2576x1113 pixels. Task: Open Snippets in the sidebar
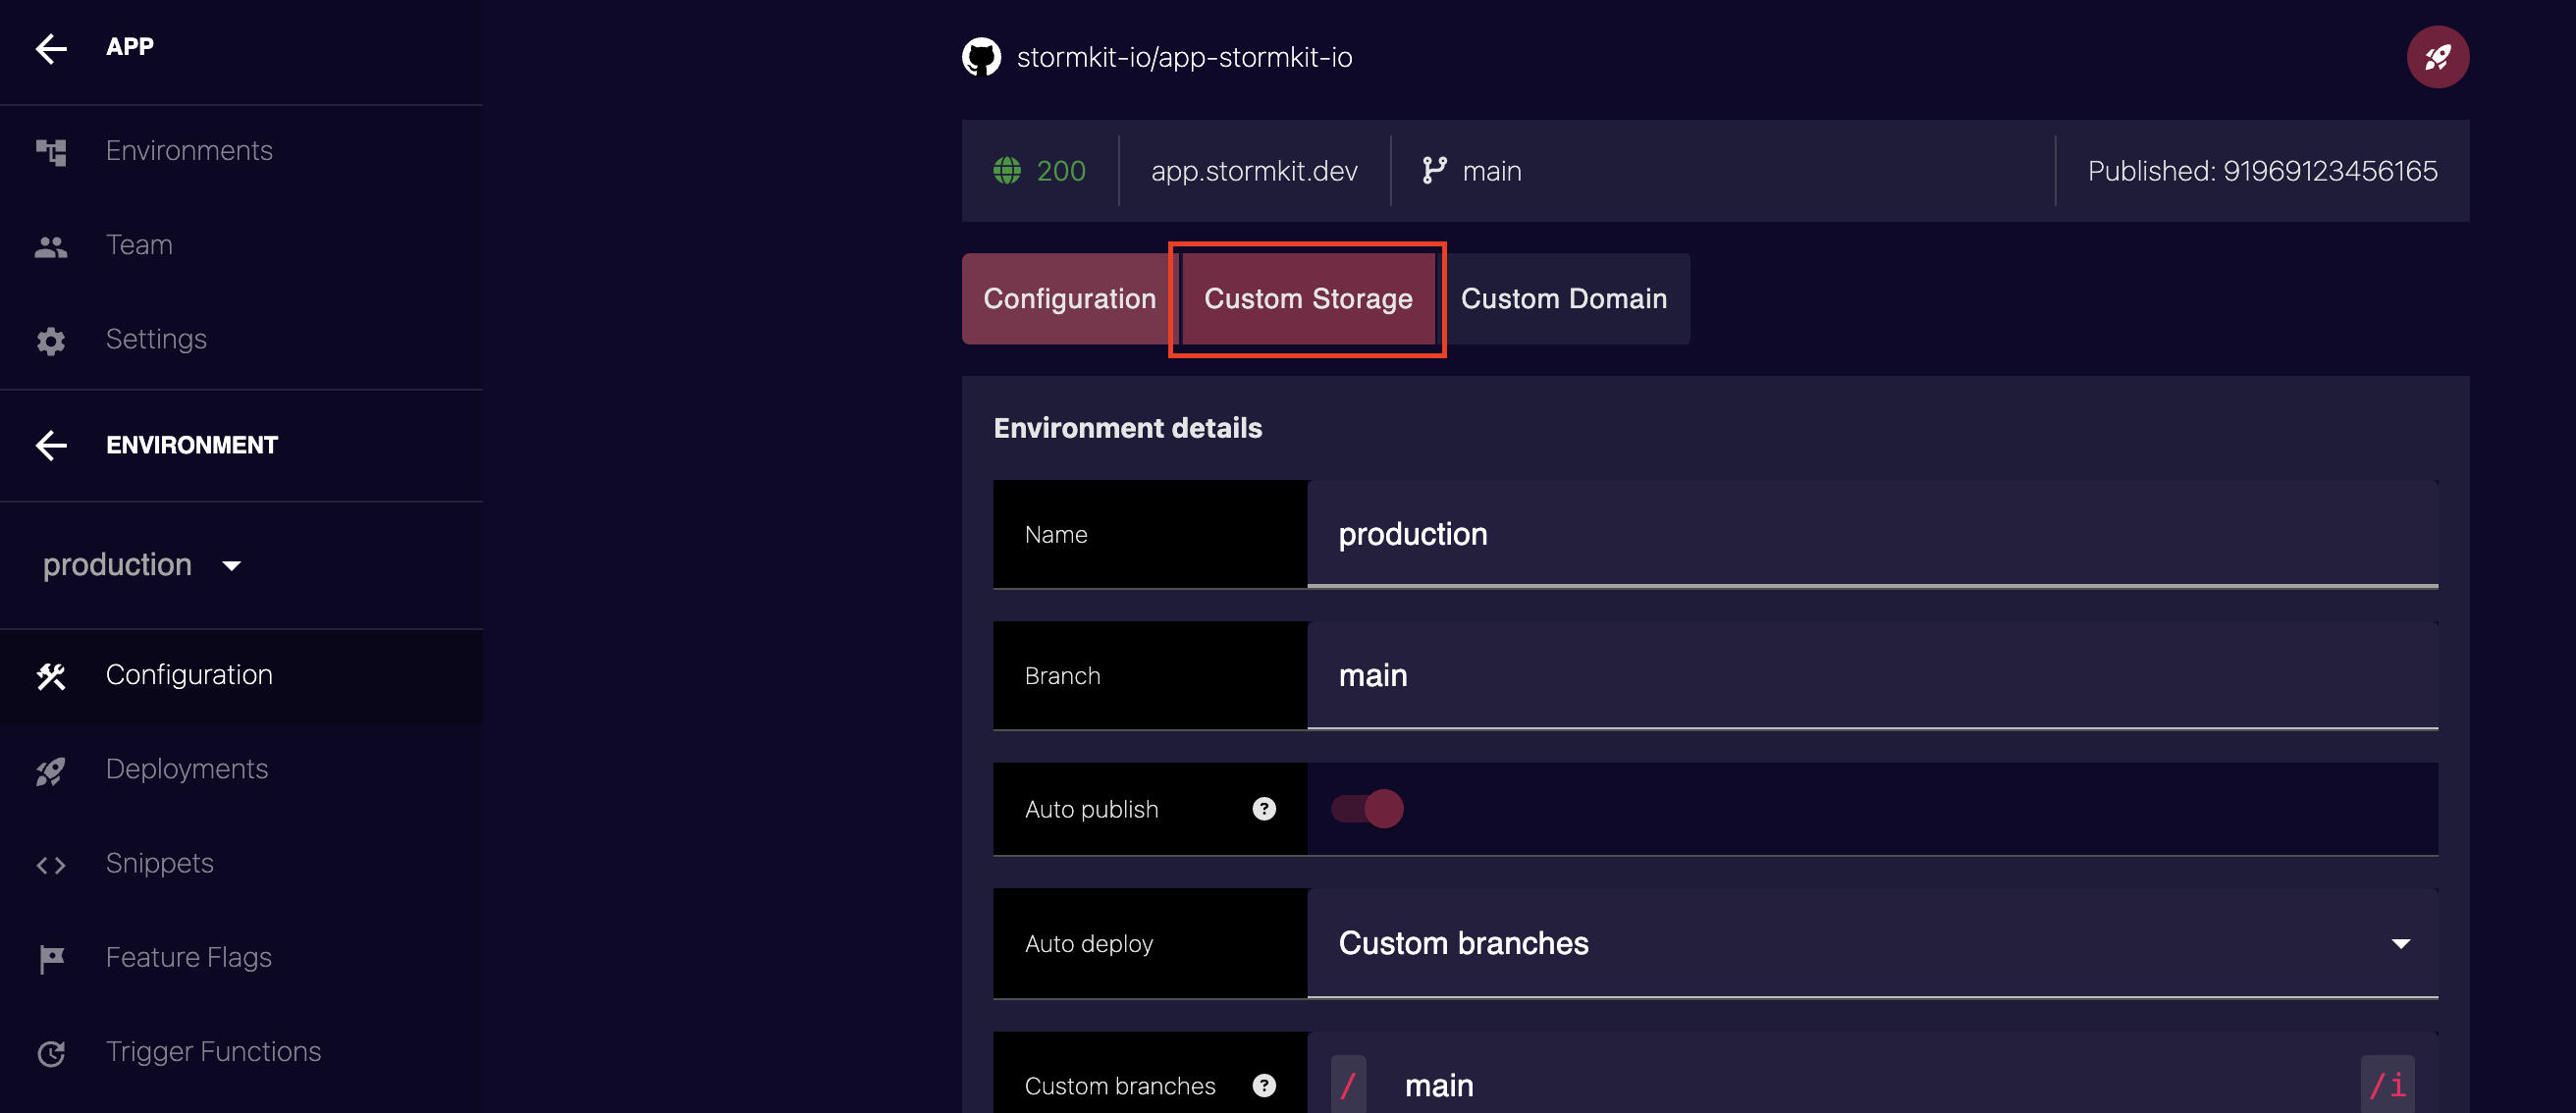(x=241, y=863)
